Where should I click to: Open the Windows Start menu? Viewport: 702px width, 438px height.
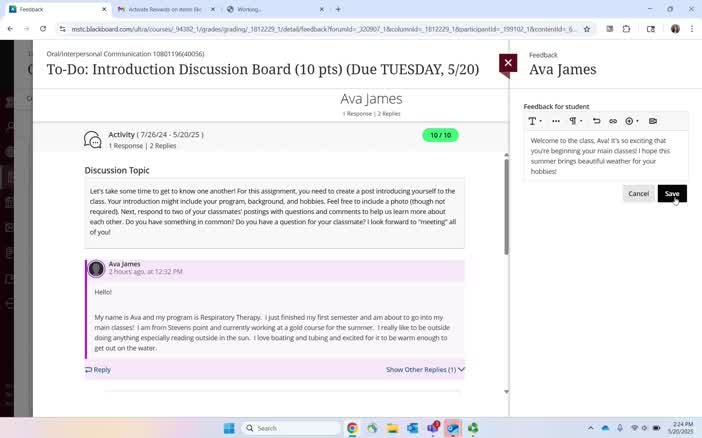click(229, 428)
